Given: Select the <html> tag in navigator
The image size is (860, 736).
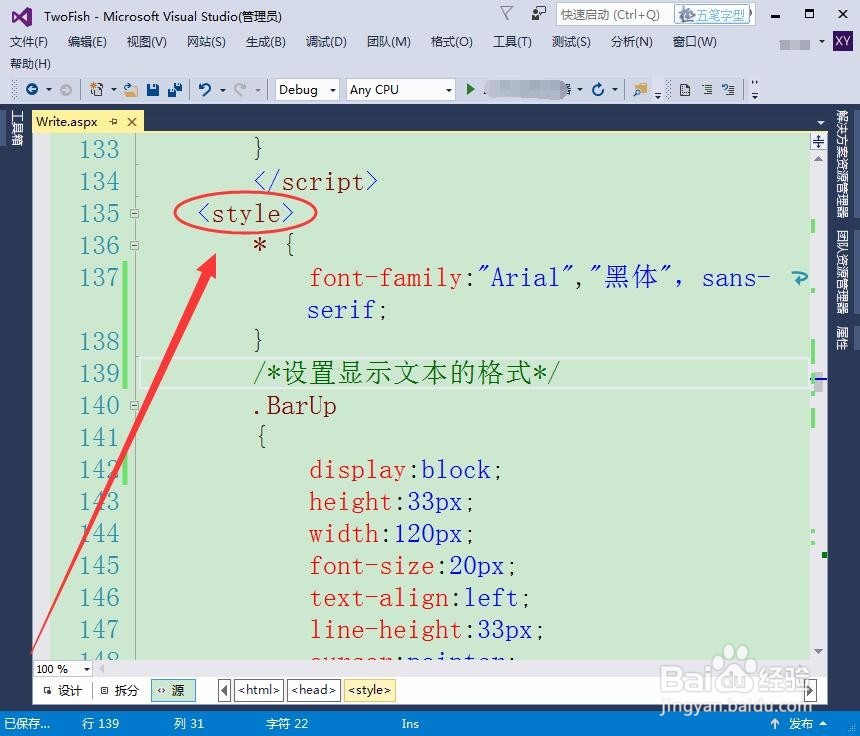Looking at the screenshot, I should [259, 690].
